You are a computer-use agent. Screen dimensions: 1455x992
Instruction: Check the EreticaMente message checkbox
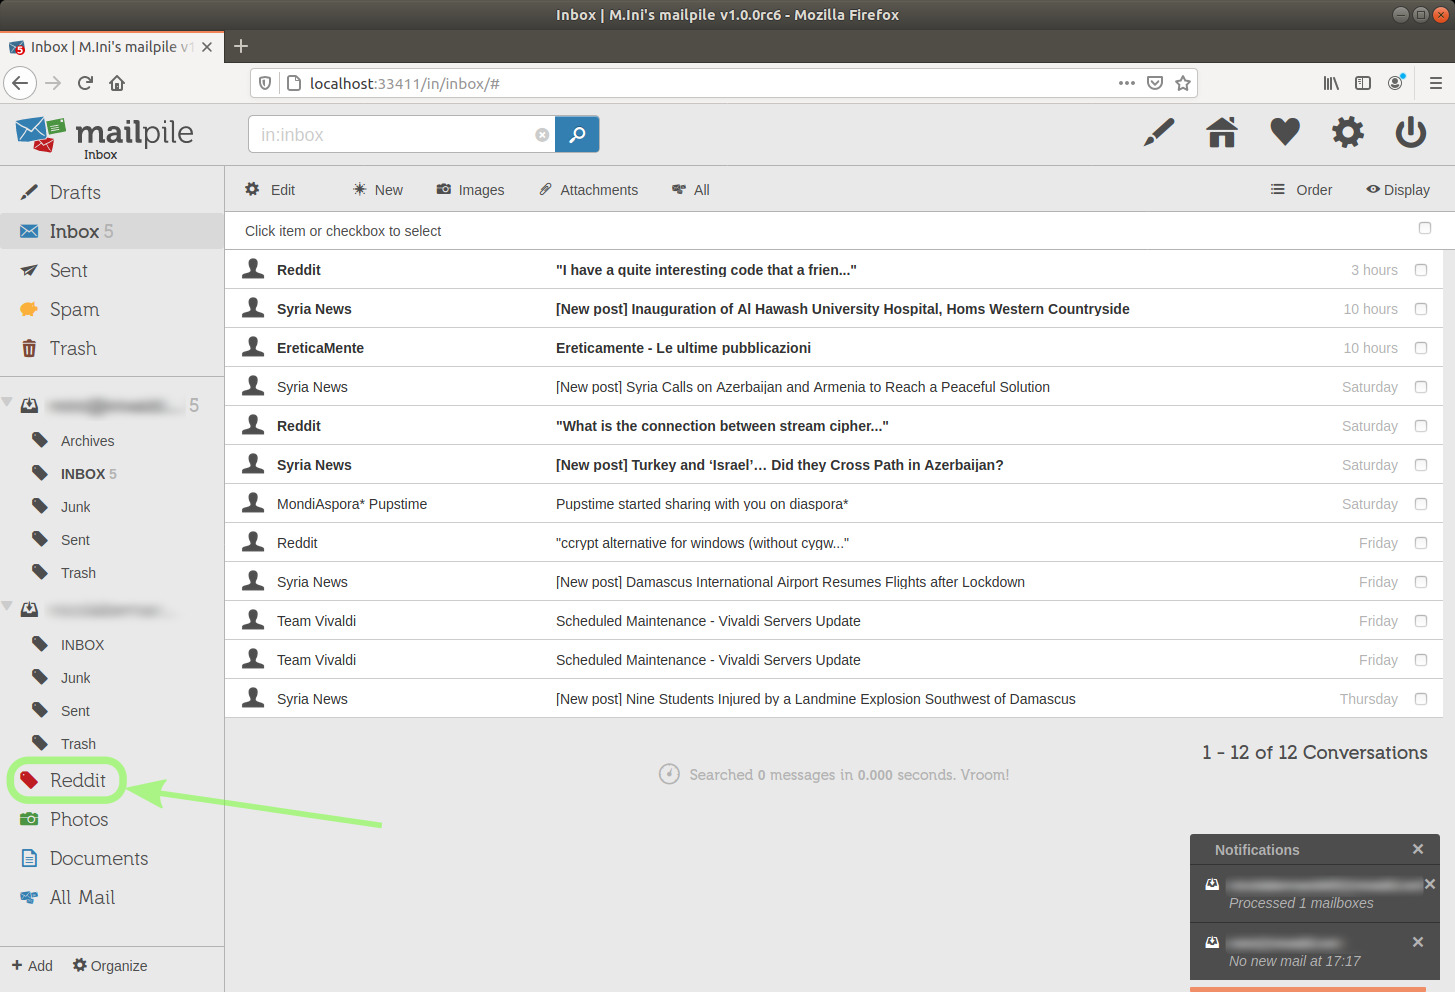coord(1421,348)
